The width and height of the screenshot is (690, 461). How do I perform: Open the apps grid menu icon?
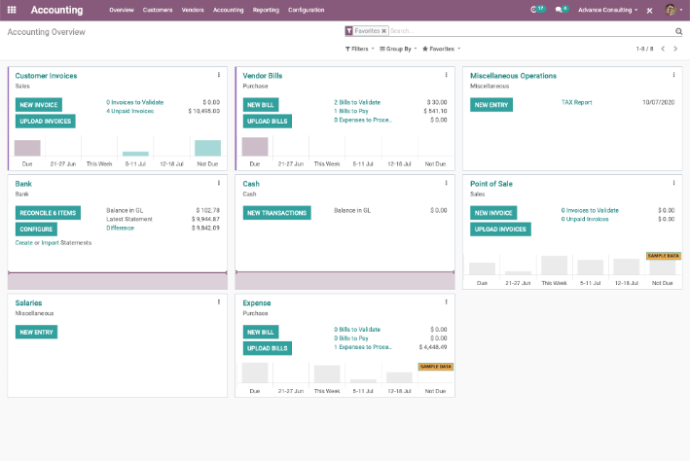click(x=12, y=10)
